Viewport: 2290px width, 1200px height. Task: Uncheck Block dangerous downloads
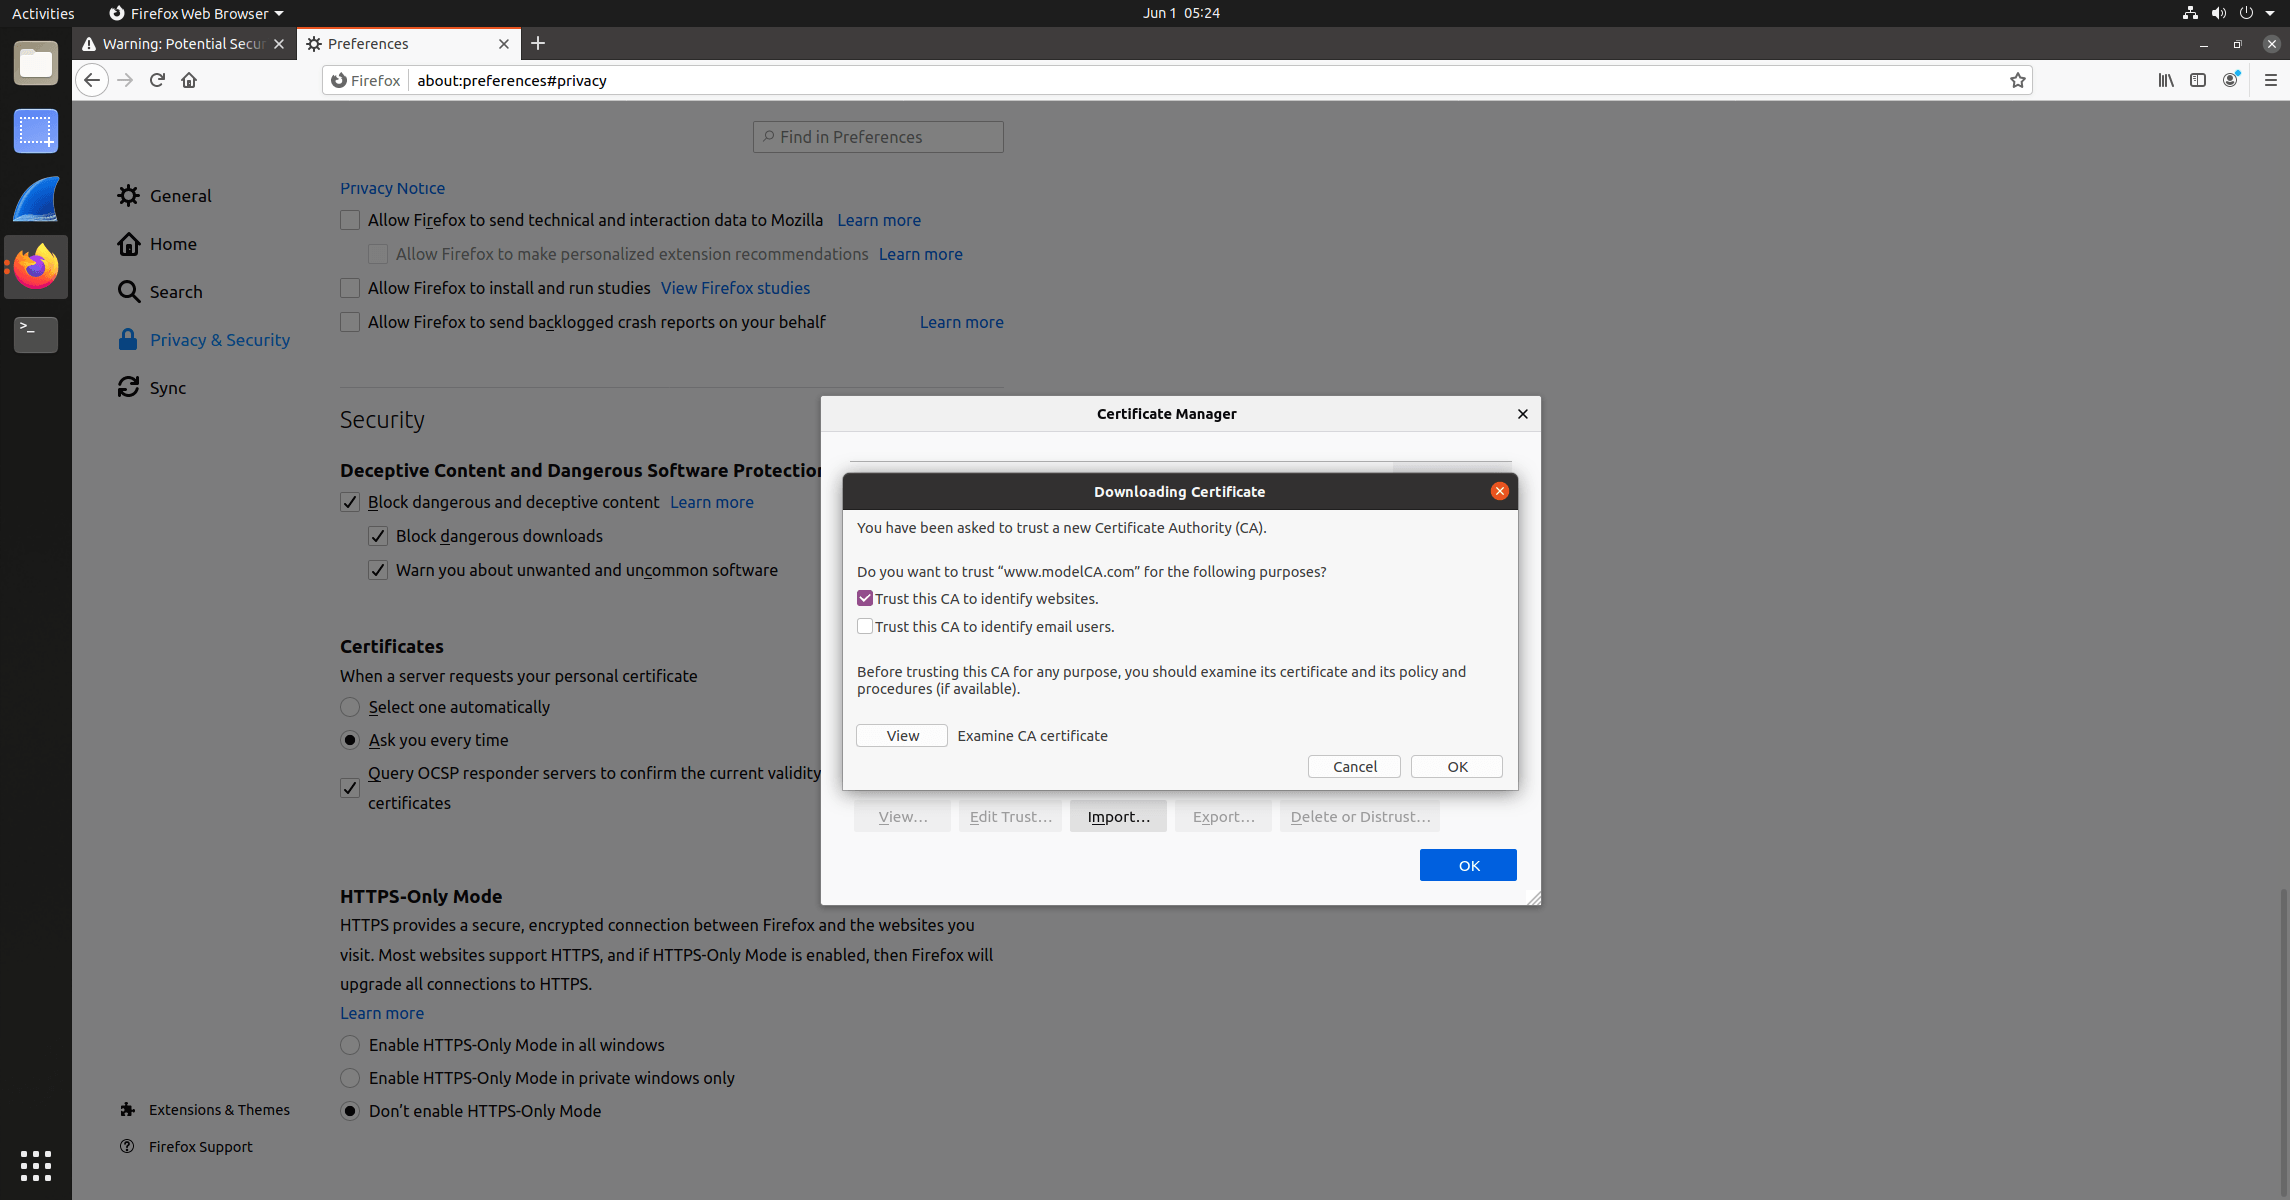(x=378, y=536)
